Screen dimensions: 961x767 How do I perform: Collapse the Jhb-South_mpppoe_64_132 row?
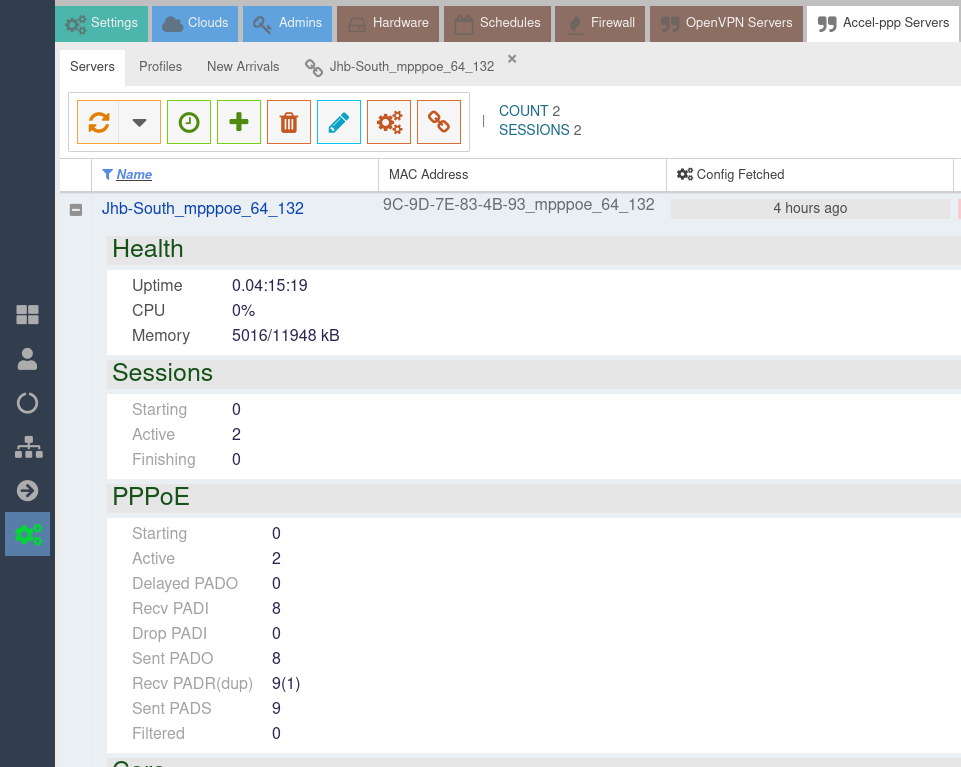pos(75,209)
